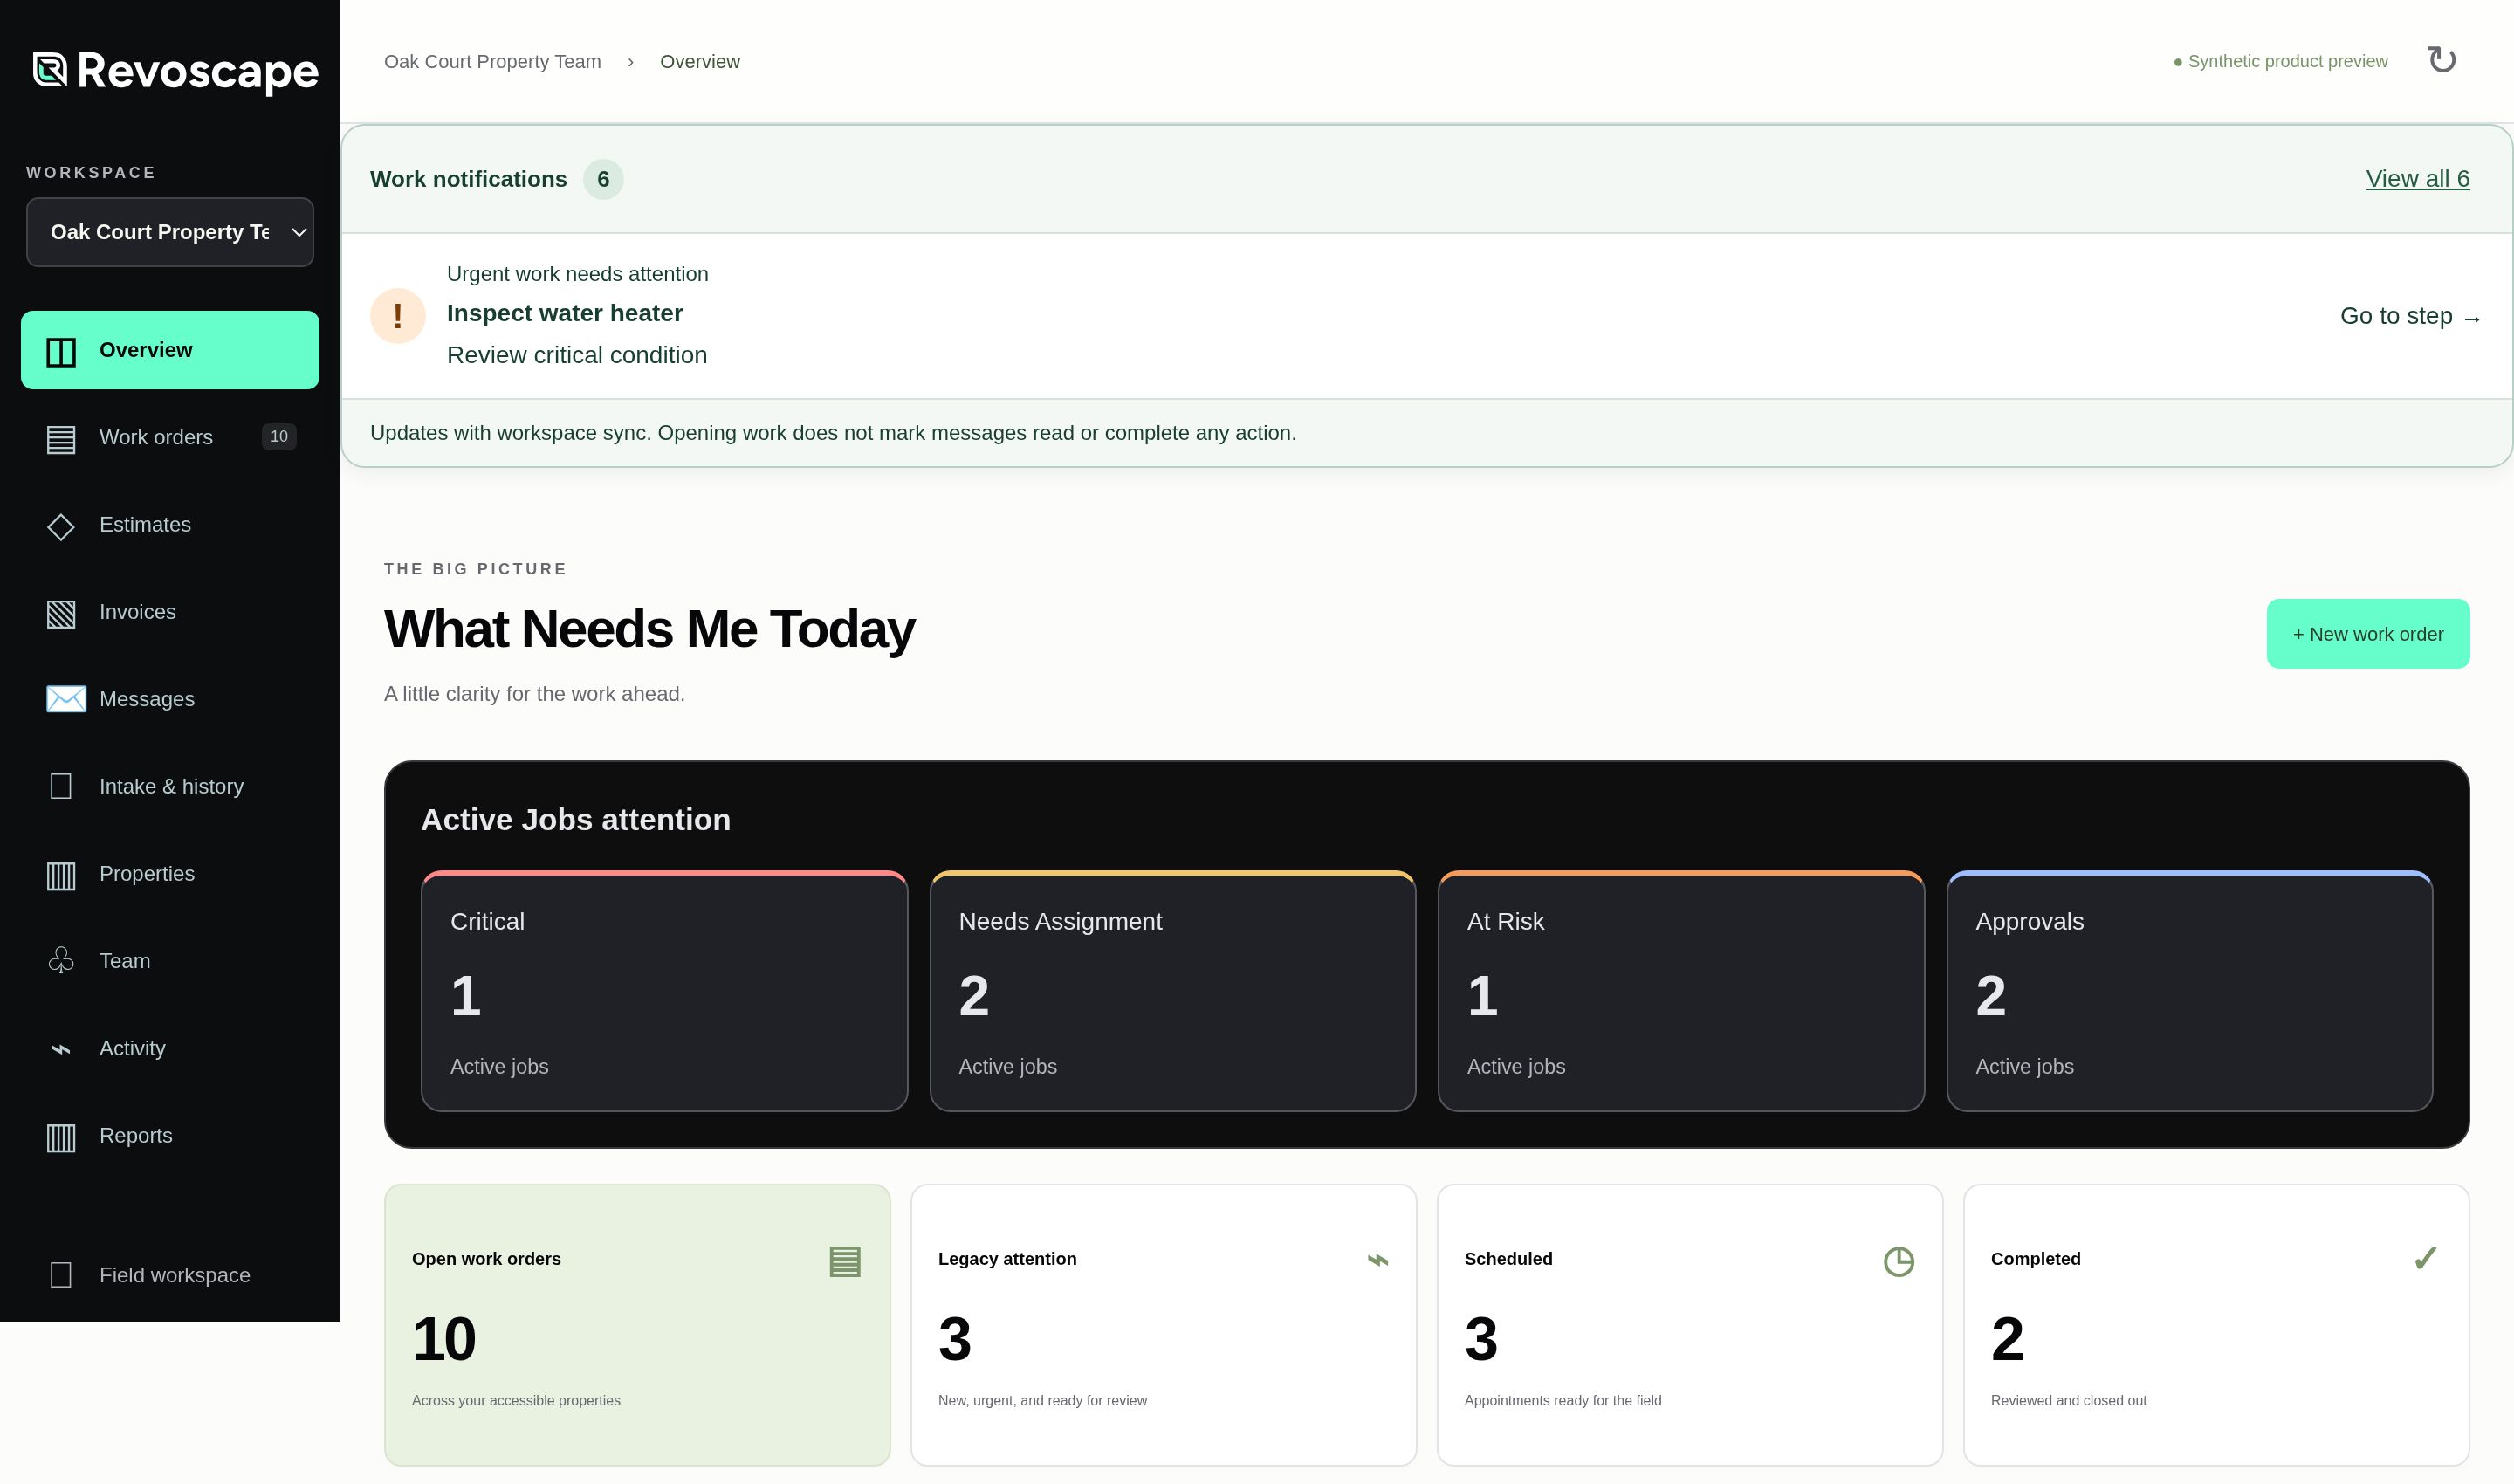Open Work orders in the sidebar
Image resolution: width=2514 pixels, height=1484 pixels.
click(170, 437)
